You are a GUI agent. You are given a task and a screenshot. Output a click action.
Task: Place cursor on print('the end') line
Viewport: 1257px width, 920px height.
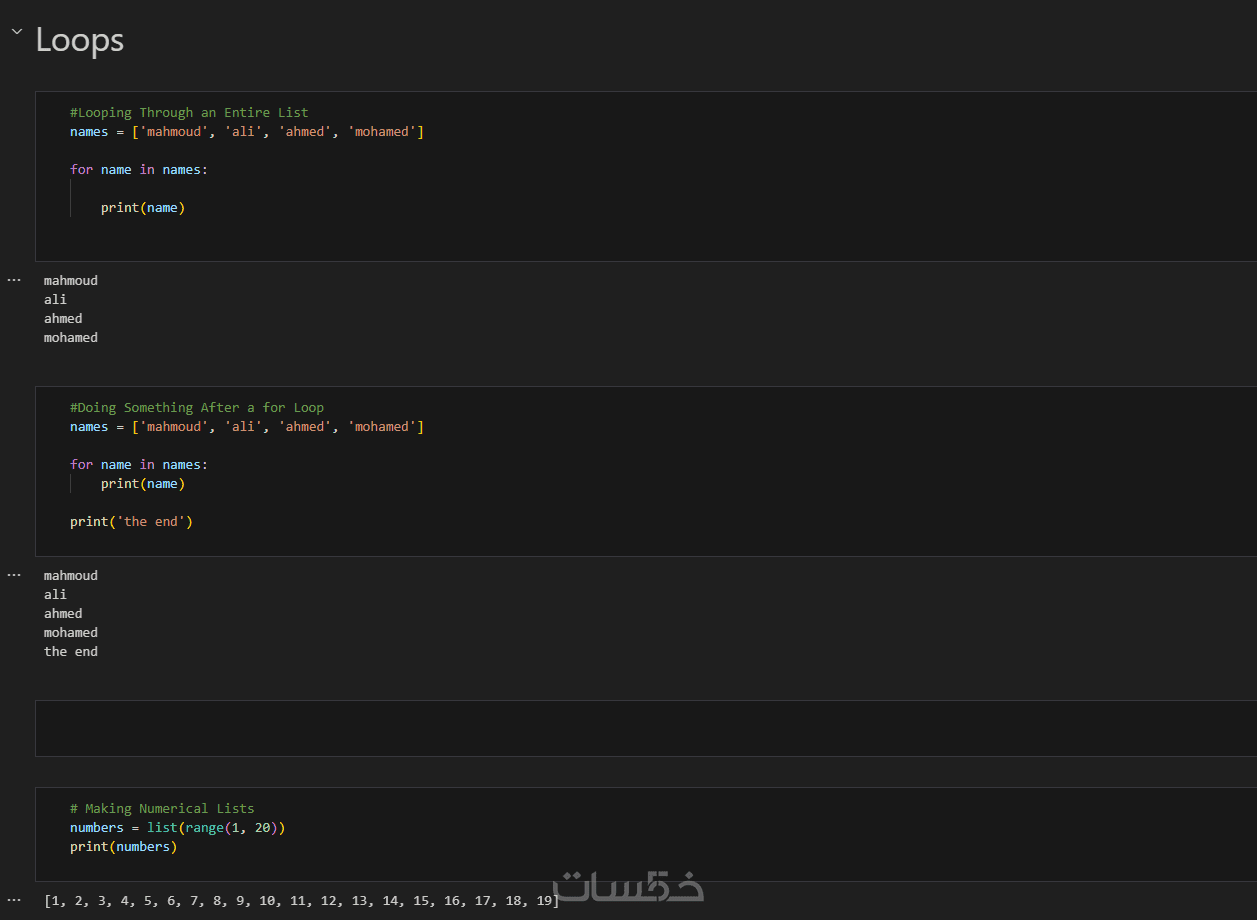pyautogui.click(x=131, y=522)
